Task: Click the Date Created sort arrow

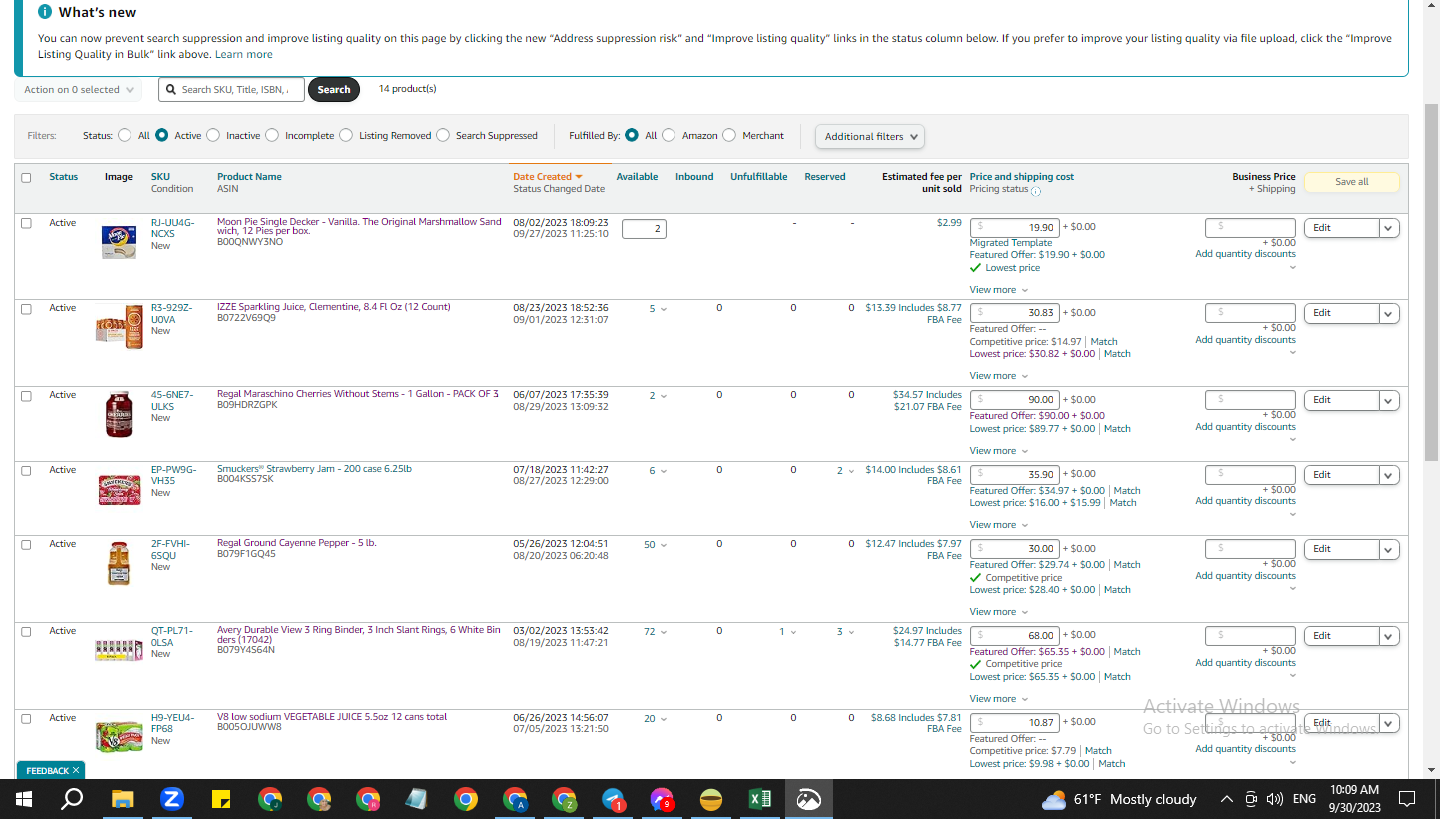Action: [x=578, y=177]
